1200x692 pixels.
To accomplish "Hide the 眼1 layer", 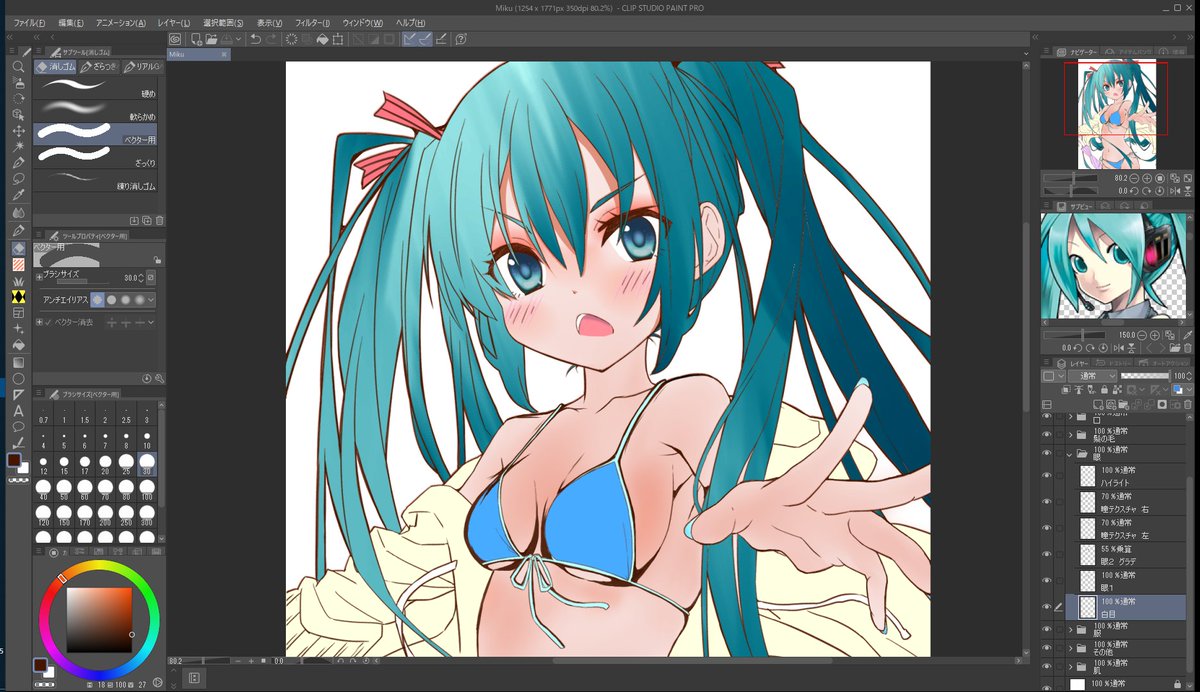I will (1047, 580).
